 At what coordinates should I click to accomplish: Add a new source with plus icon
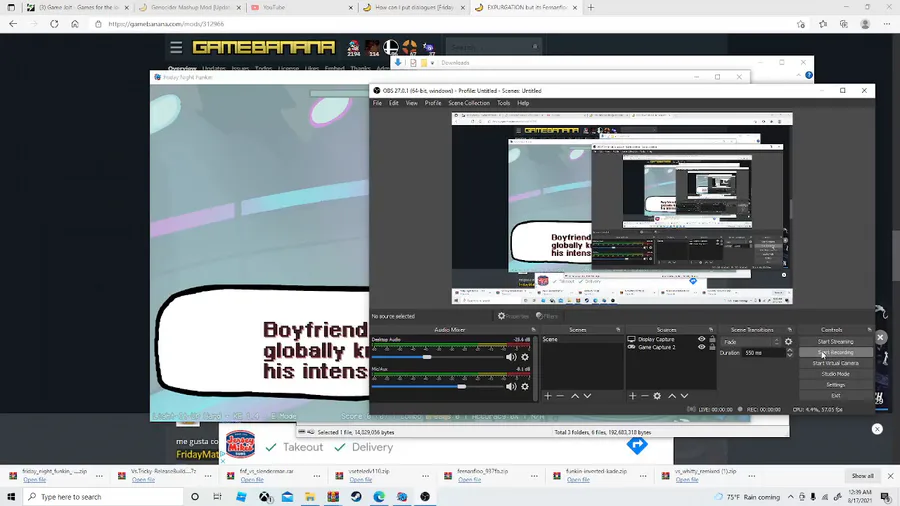632,396
